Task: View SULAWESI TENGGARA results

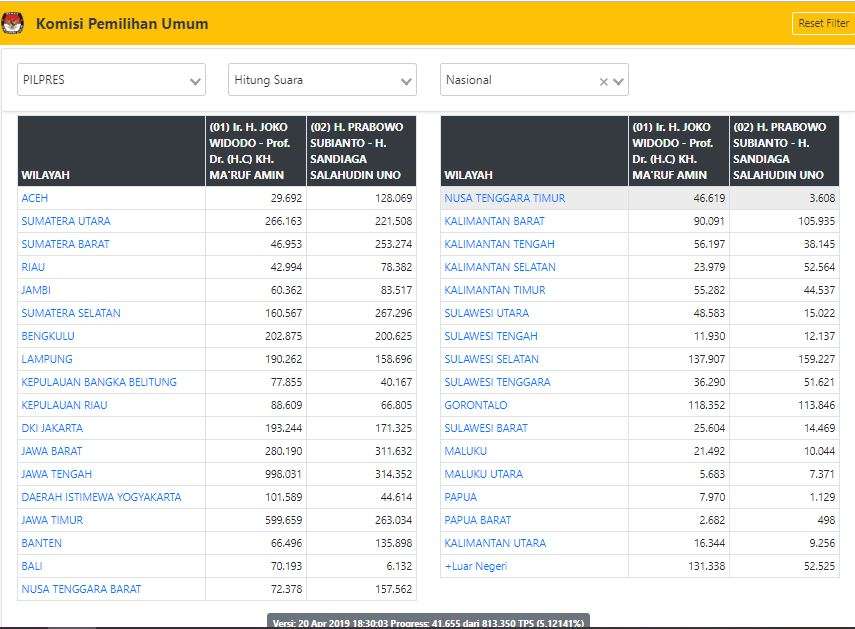Action: tap(498, 382)
